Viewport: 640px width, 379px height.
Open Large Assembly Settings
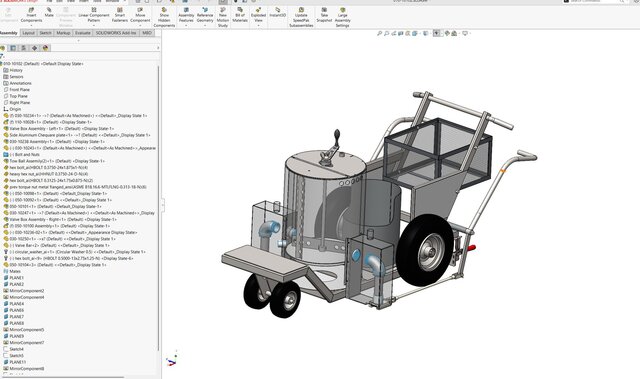coord(342,17)
